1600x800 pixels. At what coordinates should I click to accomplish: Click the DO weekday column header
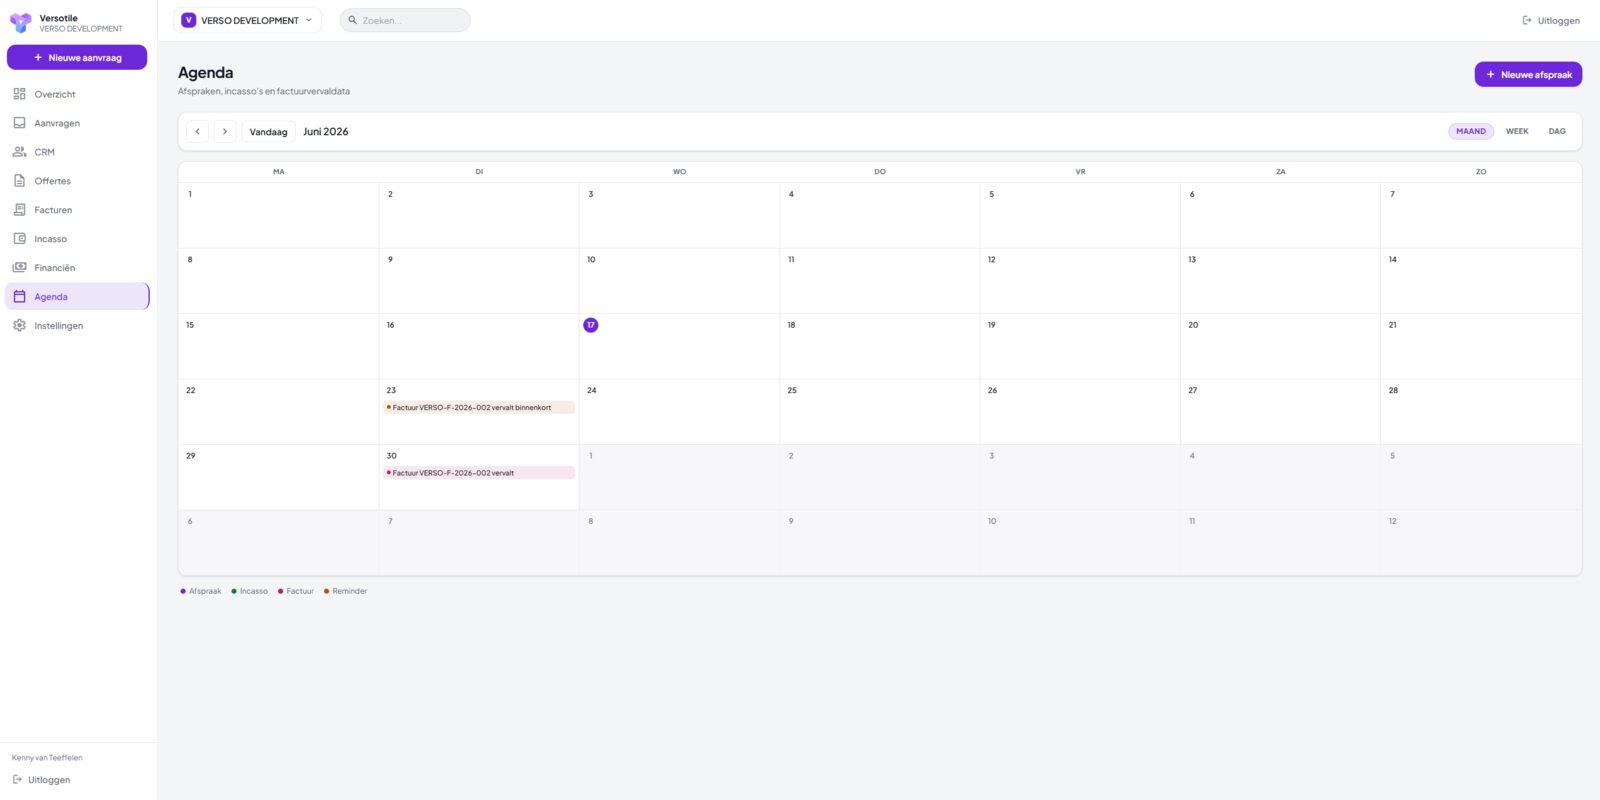pyautogui.click(x=880, y=172)
